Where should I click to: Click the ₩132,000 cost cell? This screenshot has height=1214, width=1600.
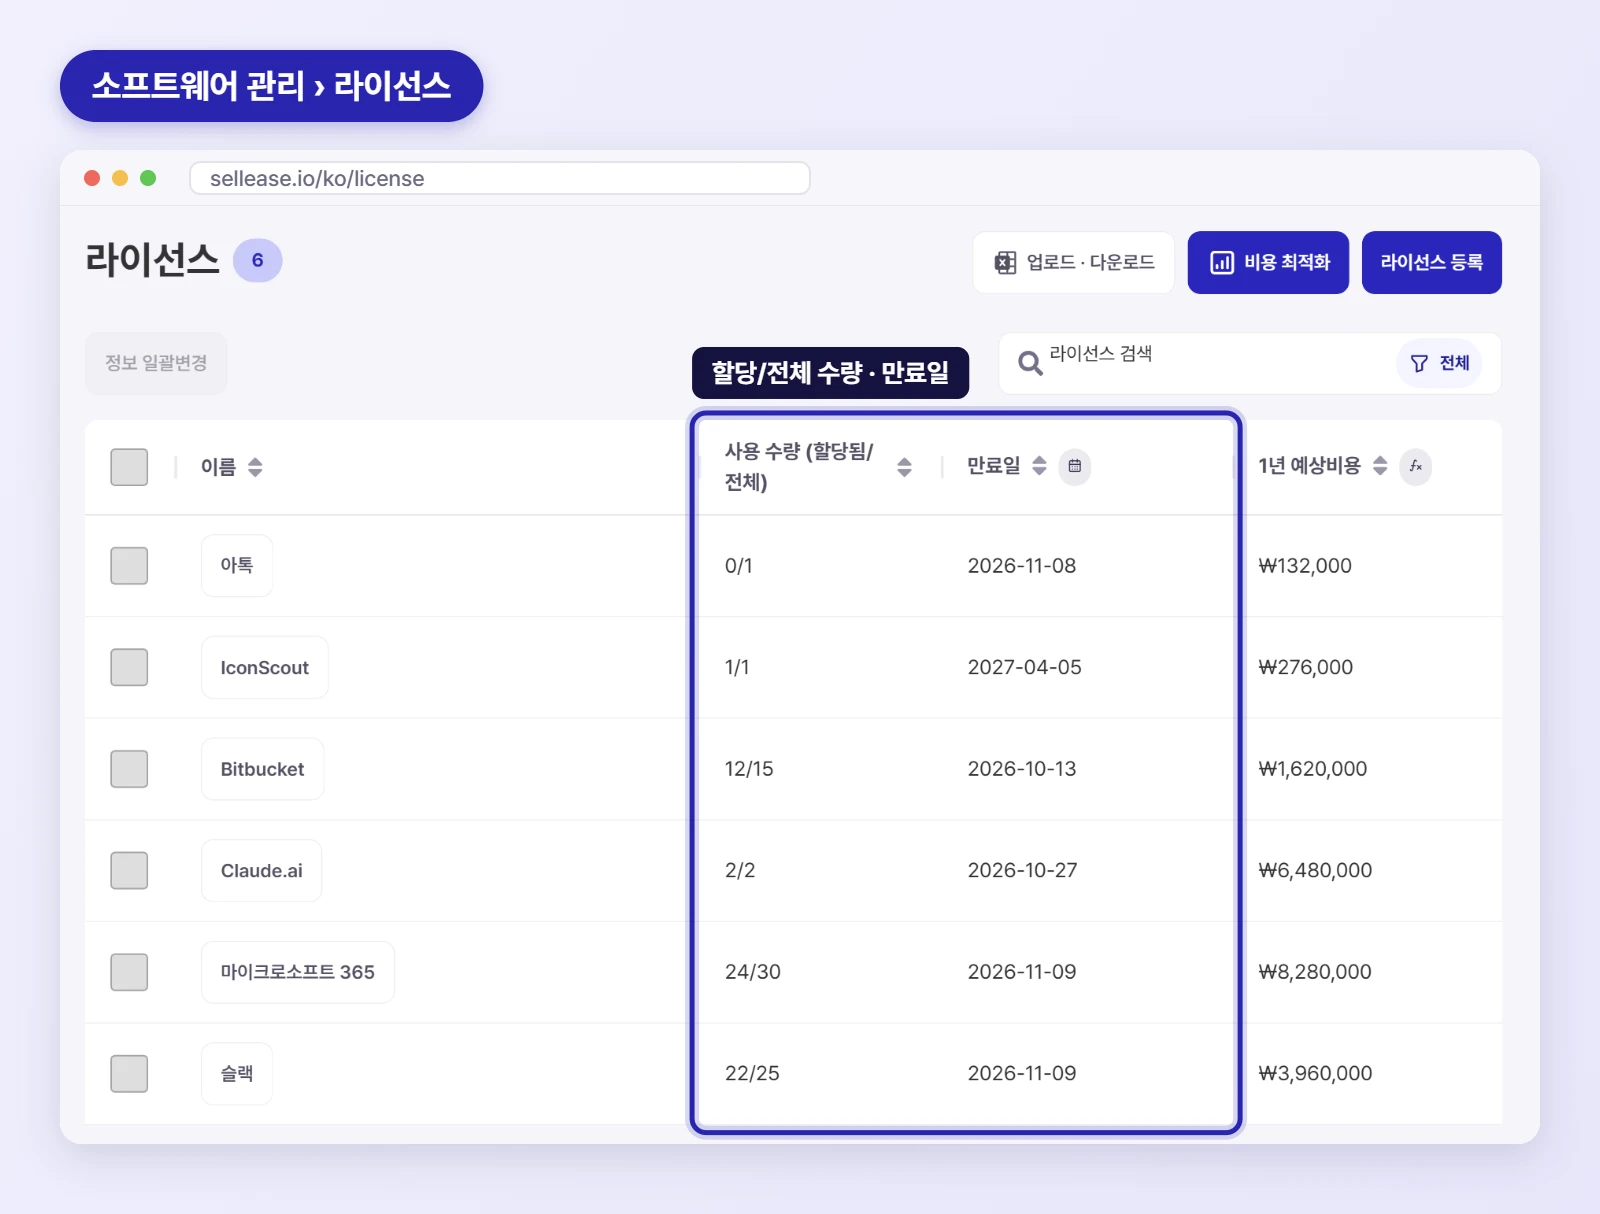pyautogui.click(x=1305, y=566)
